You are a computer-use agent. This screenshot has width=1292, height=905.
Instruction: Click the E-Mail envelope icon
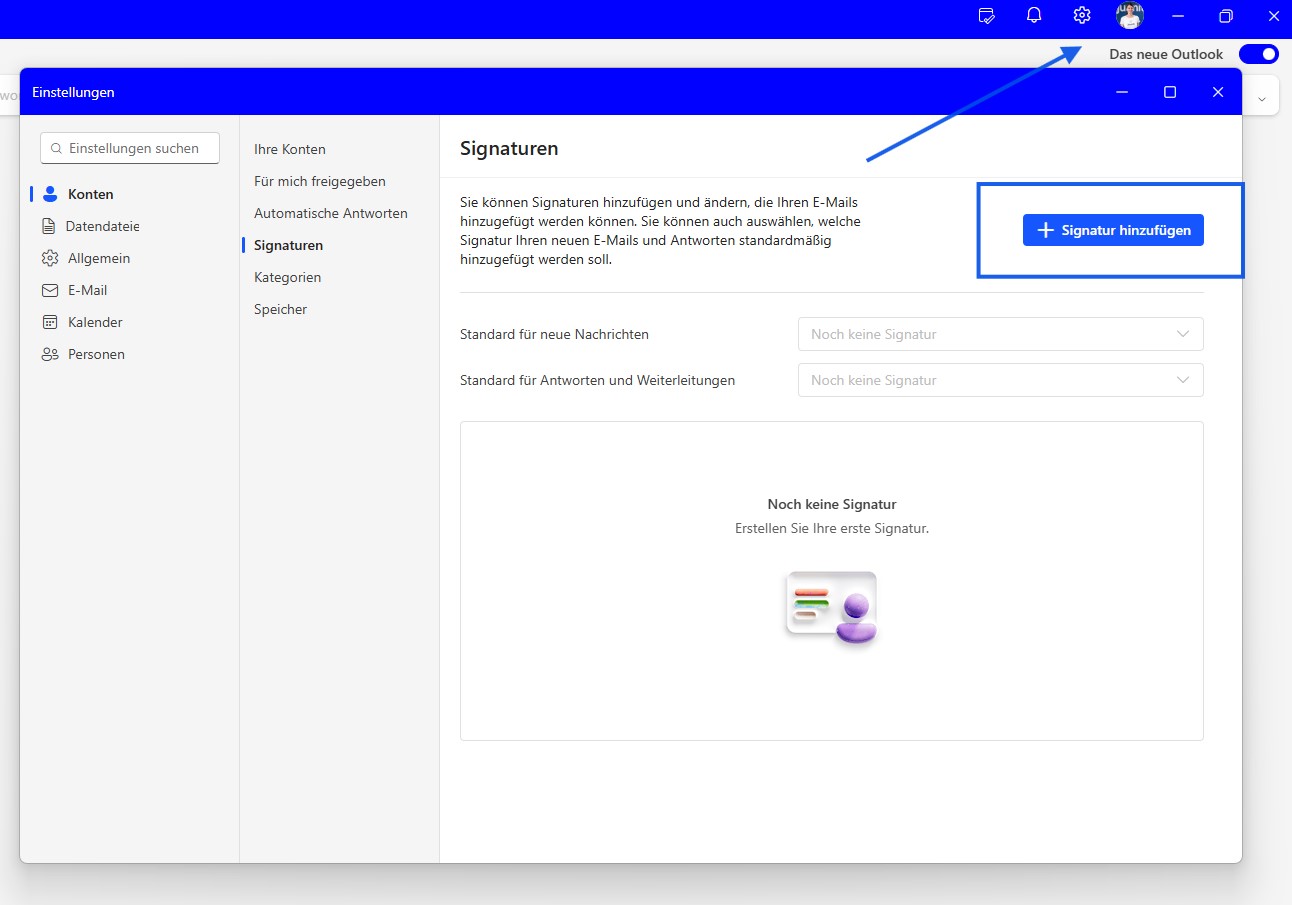coord(50,290)
